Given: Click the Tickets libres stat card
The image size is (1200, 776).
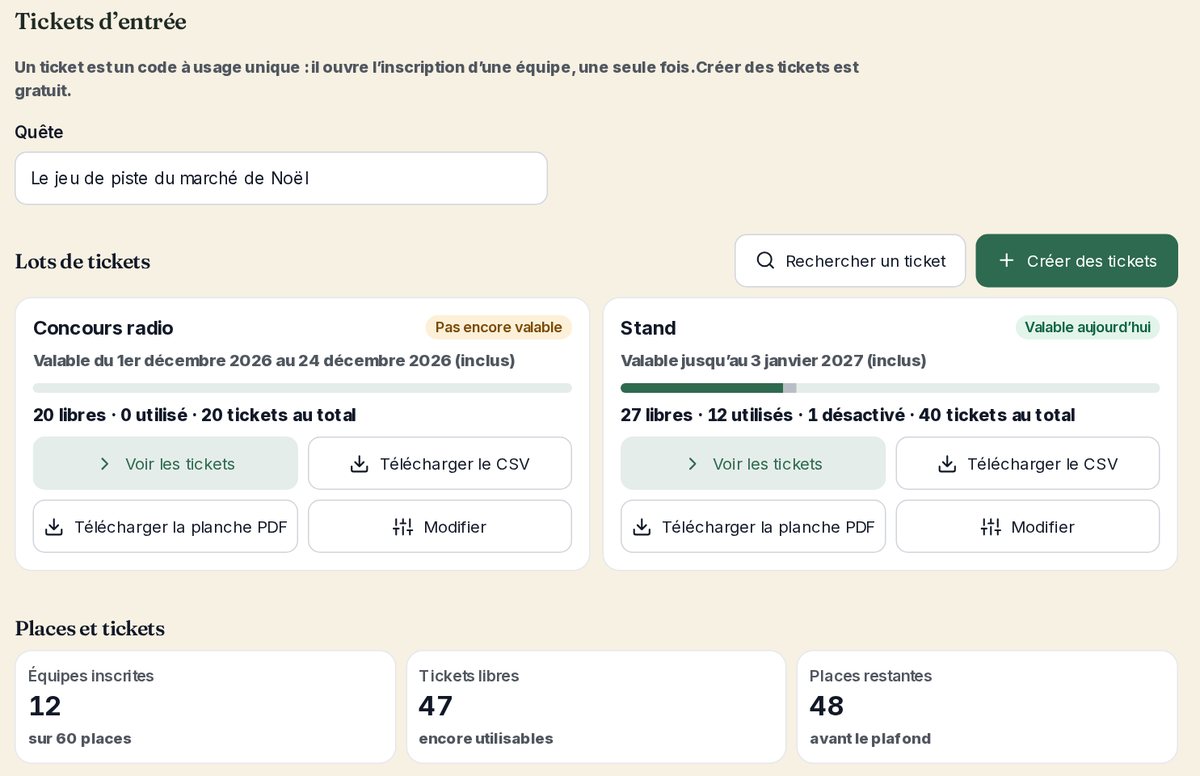Looking at the screenshot, I should pos(596,707).
